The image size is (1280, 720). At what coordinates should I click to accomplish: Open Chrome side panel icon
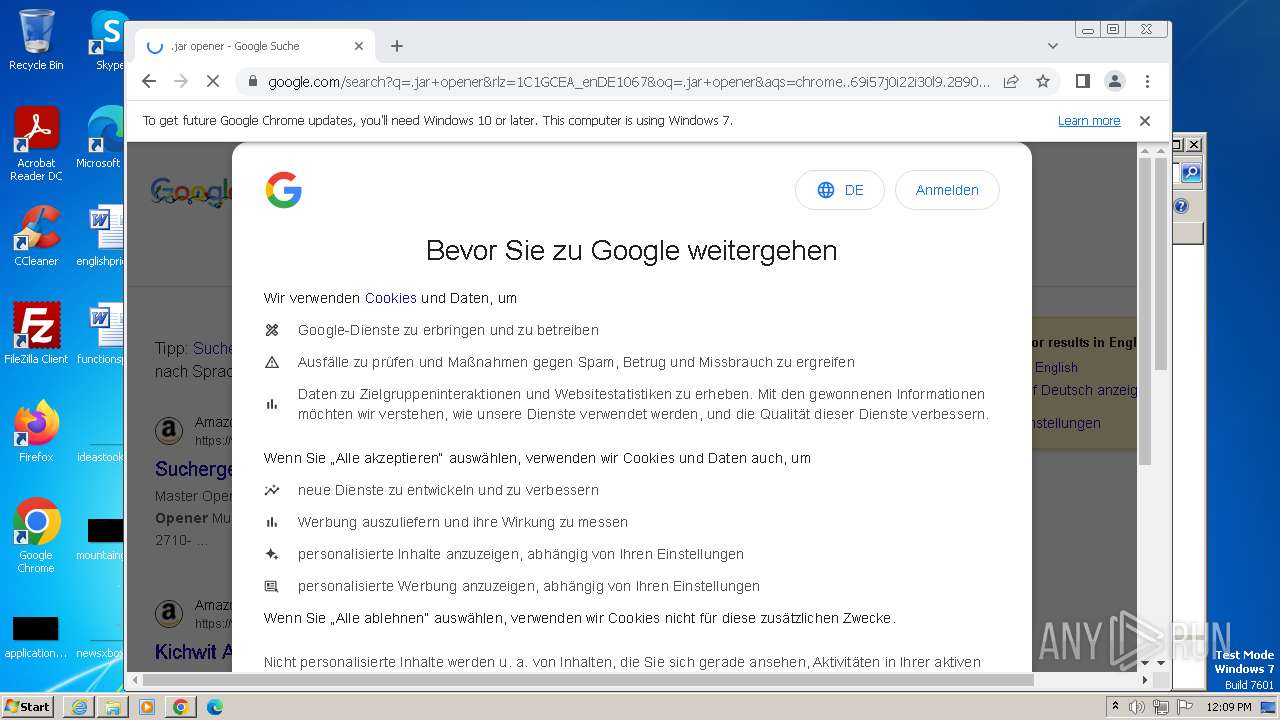click(1082, 81)
